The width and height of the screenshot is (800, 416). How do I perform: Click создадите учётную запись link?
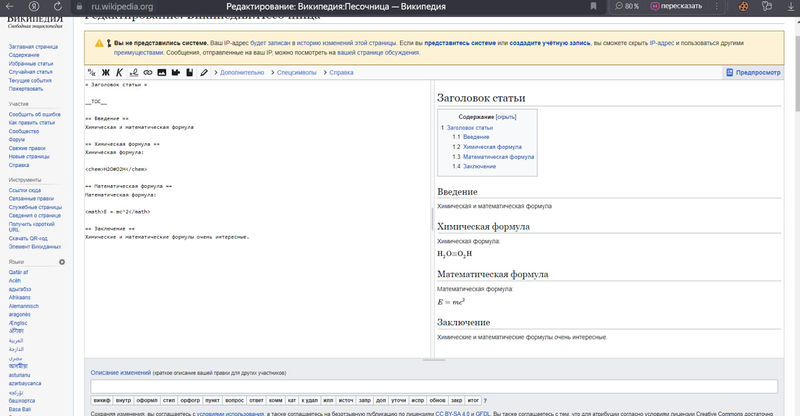(550, 43)
